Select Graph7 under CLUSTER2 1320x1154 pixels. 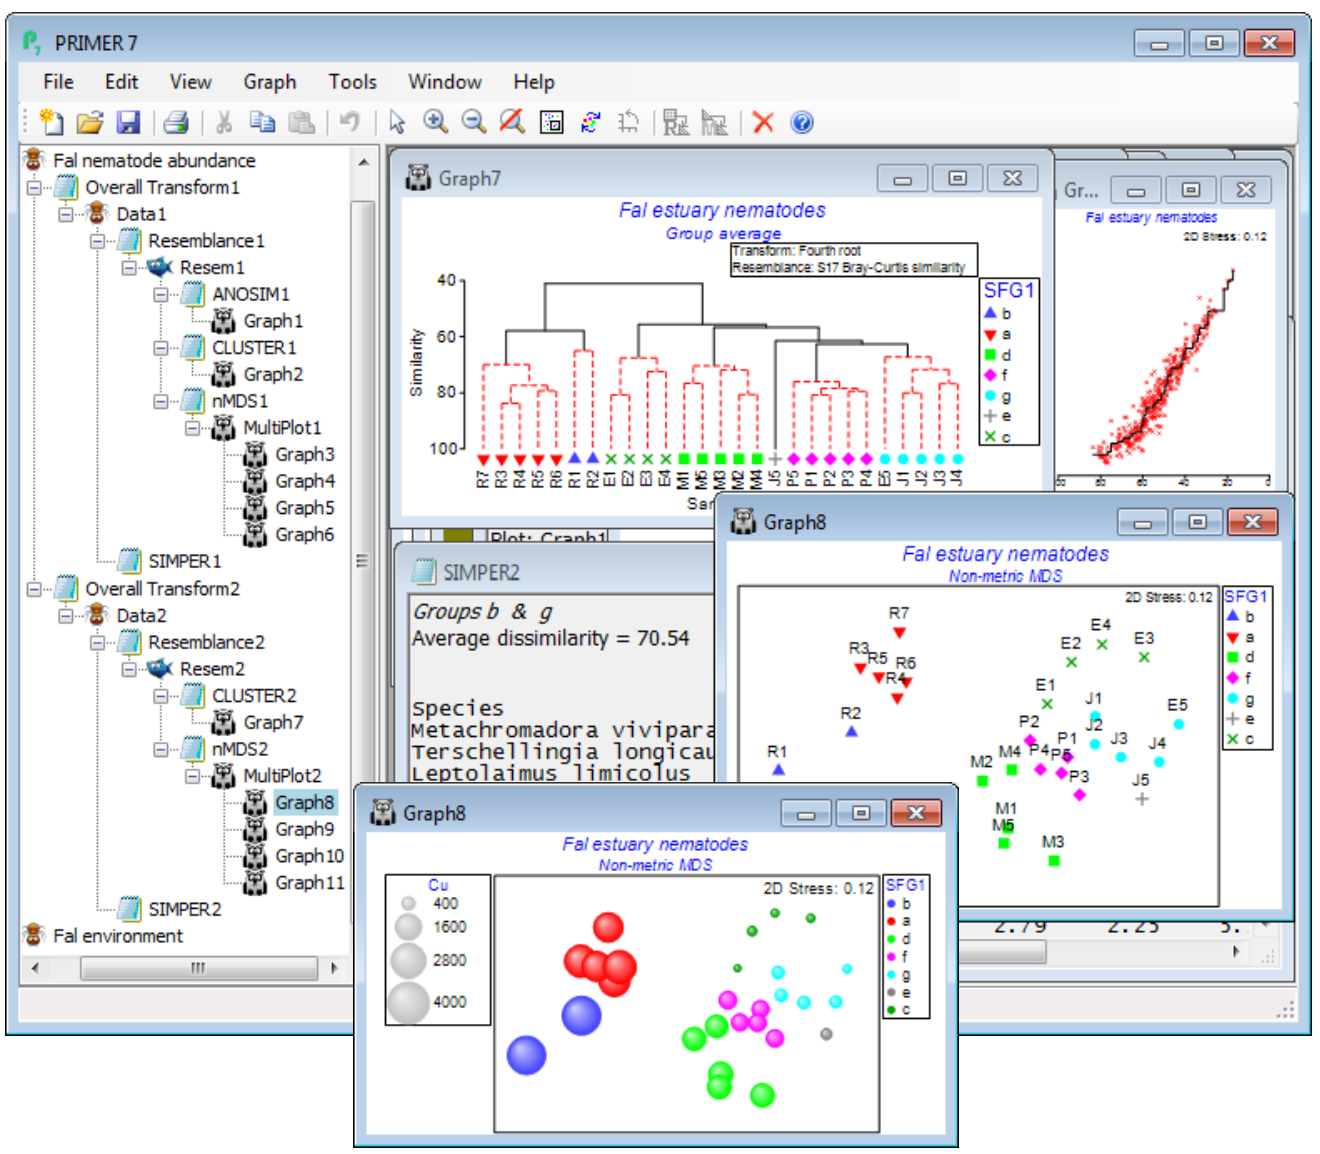273,722
